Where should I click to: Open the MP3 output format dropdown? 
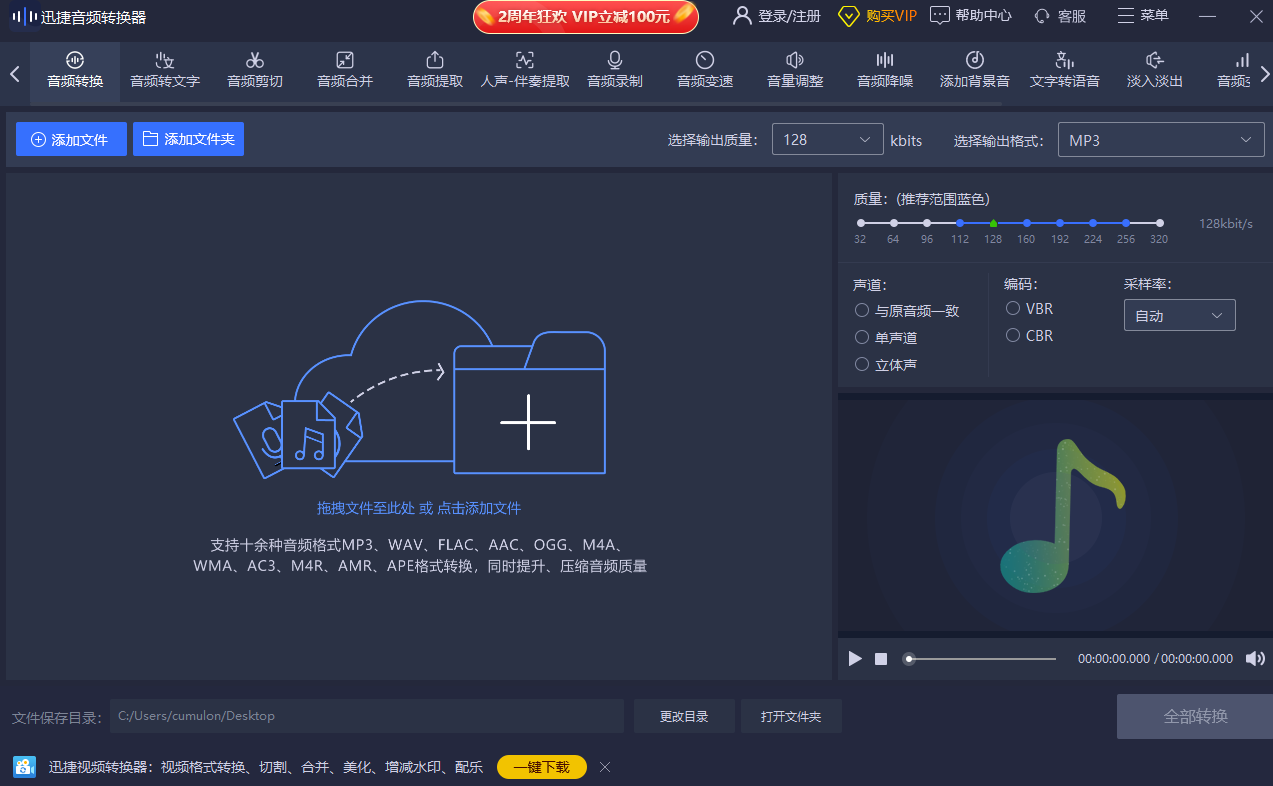pos(1160,140)
